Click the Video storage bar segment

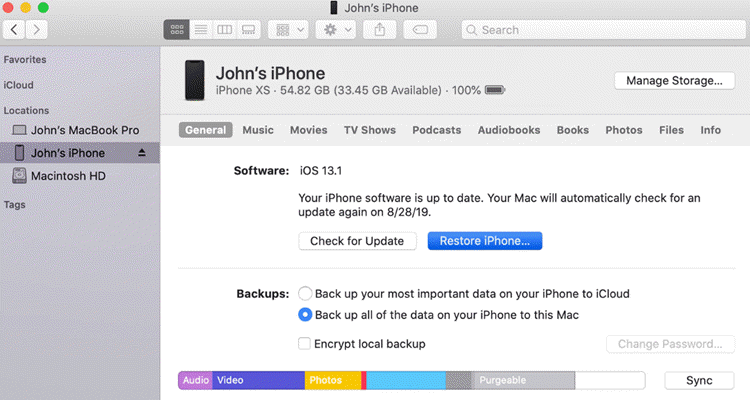tap(259, 380)
